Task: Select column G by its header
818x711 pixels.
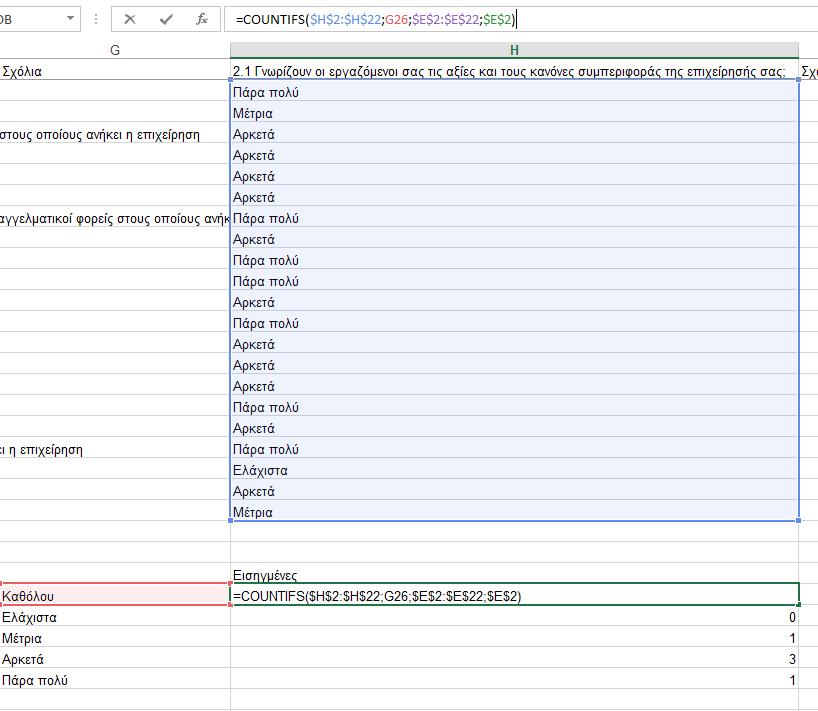Action: (115, 50)
